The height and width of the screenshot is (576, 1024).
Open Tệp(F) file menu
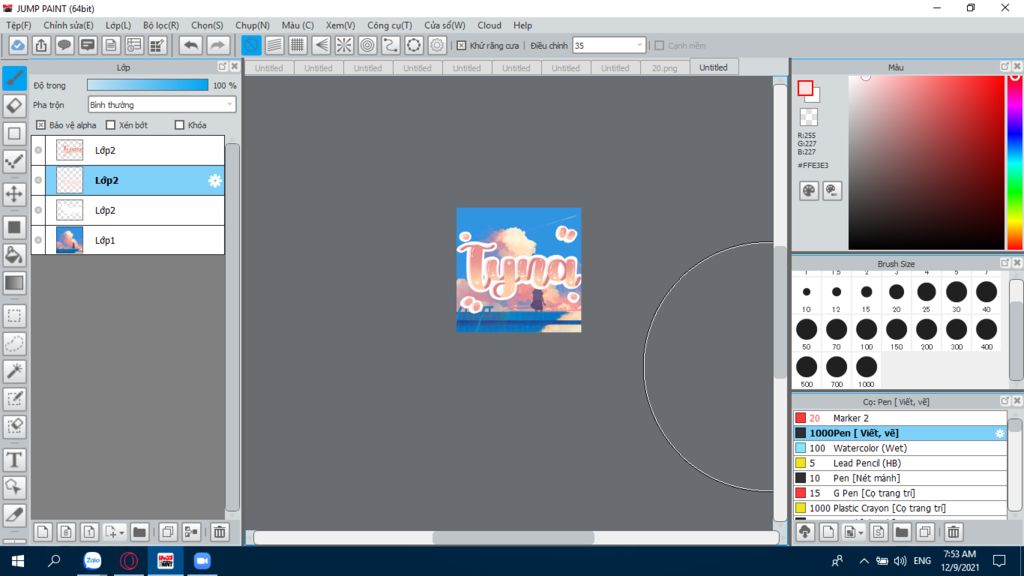point(18,25)
